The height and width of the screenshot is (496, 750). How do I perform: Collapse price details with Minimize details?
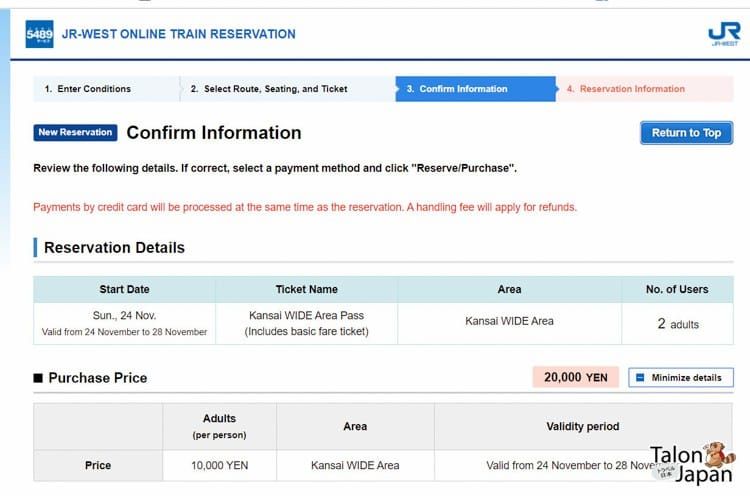[681, 377]
